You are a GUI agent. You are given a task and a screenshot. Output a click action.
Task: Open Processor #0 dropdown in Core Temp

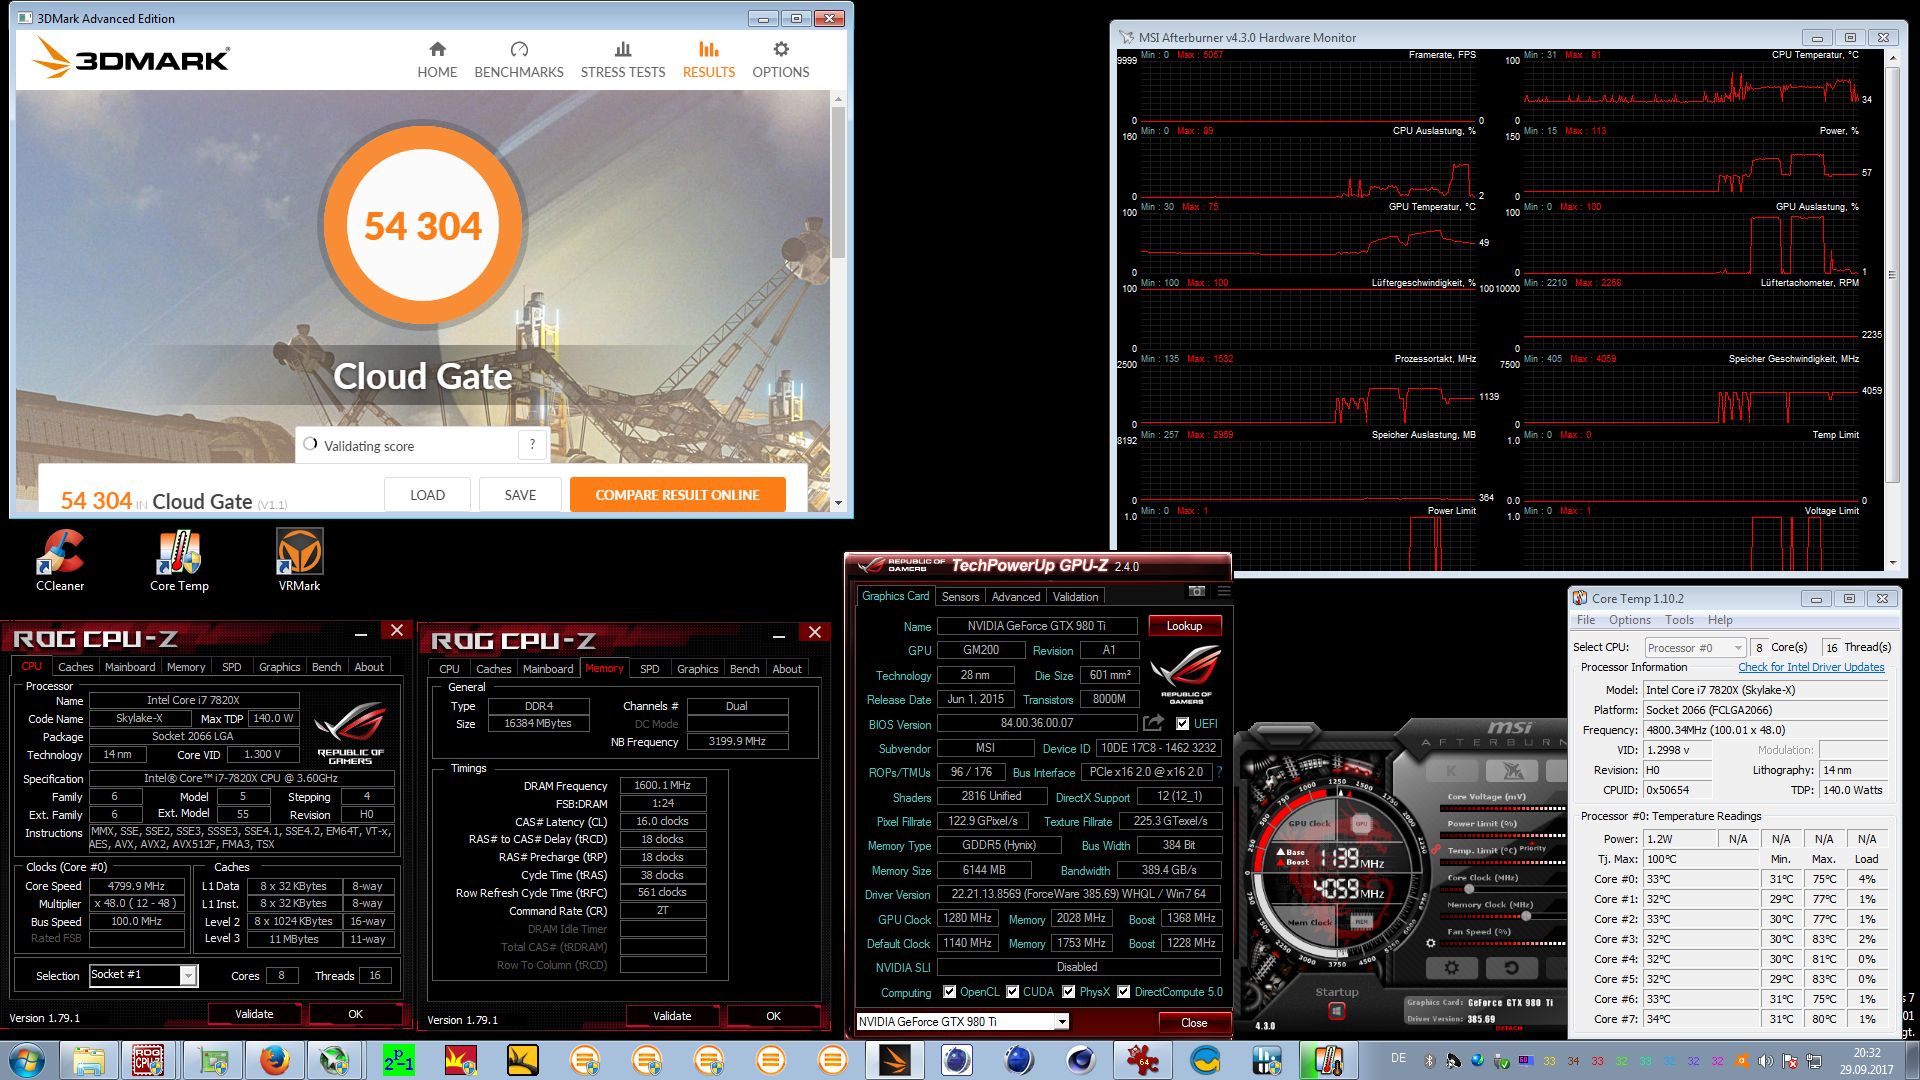1695,648
